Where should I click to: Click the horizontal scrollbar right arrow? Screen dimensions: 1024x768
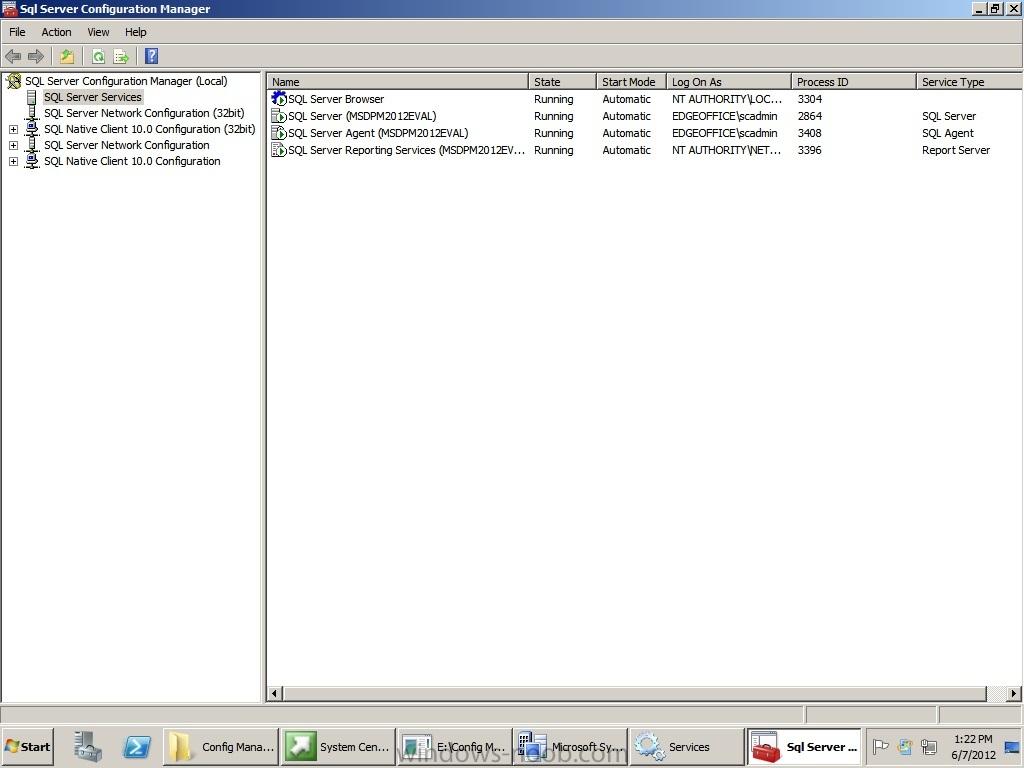click(1014, 694)
